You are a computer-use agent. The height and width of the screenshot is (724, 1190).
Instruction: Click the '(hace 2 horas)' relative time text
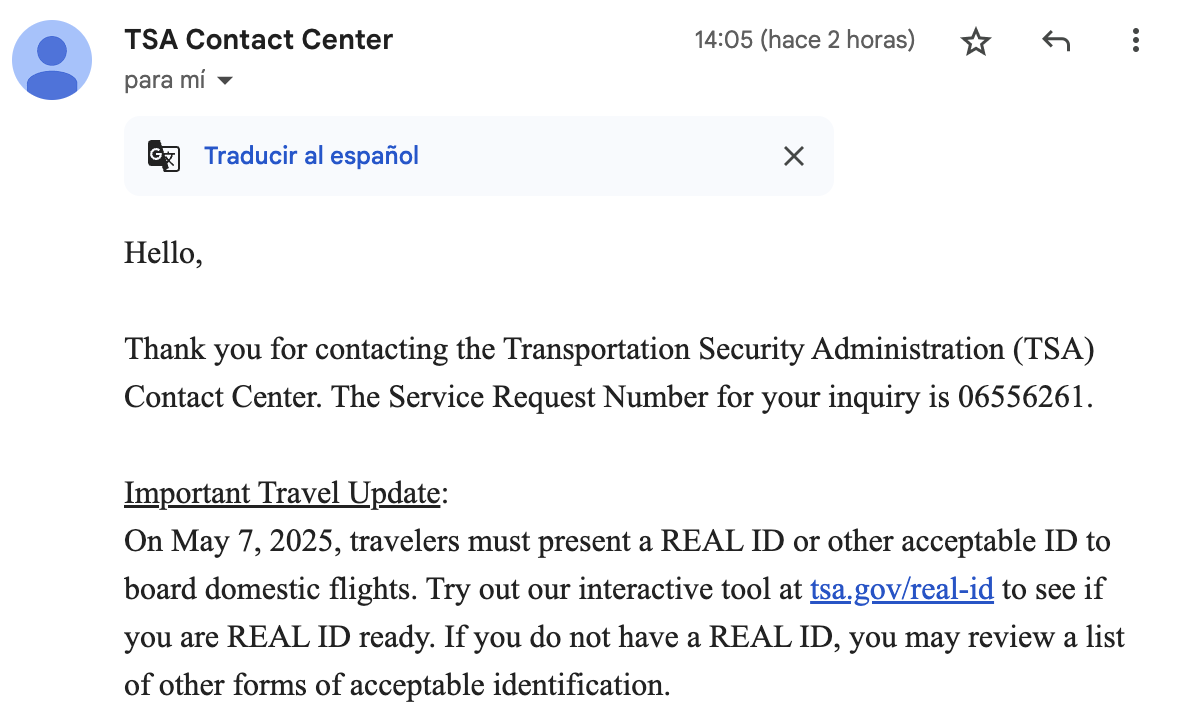click(837, 39)
